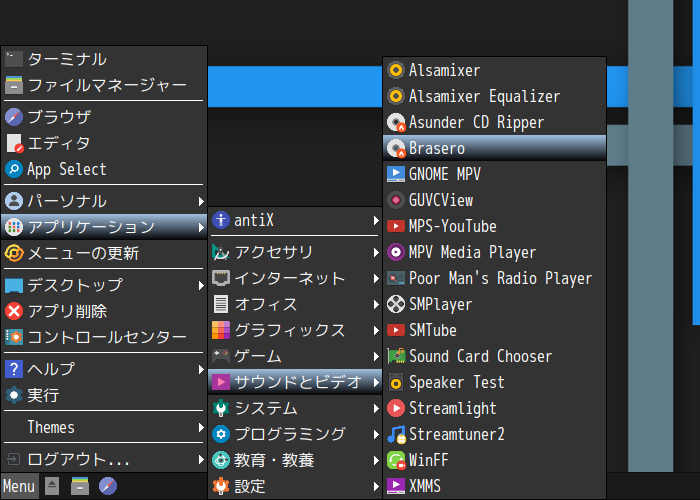The height and width of the screenshot is (500, 700).
Task: Expand the Themes submenu arrow
Action: (201, 427)
